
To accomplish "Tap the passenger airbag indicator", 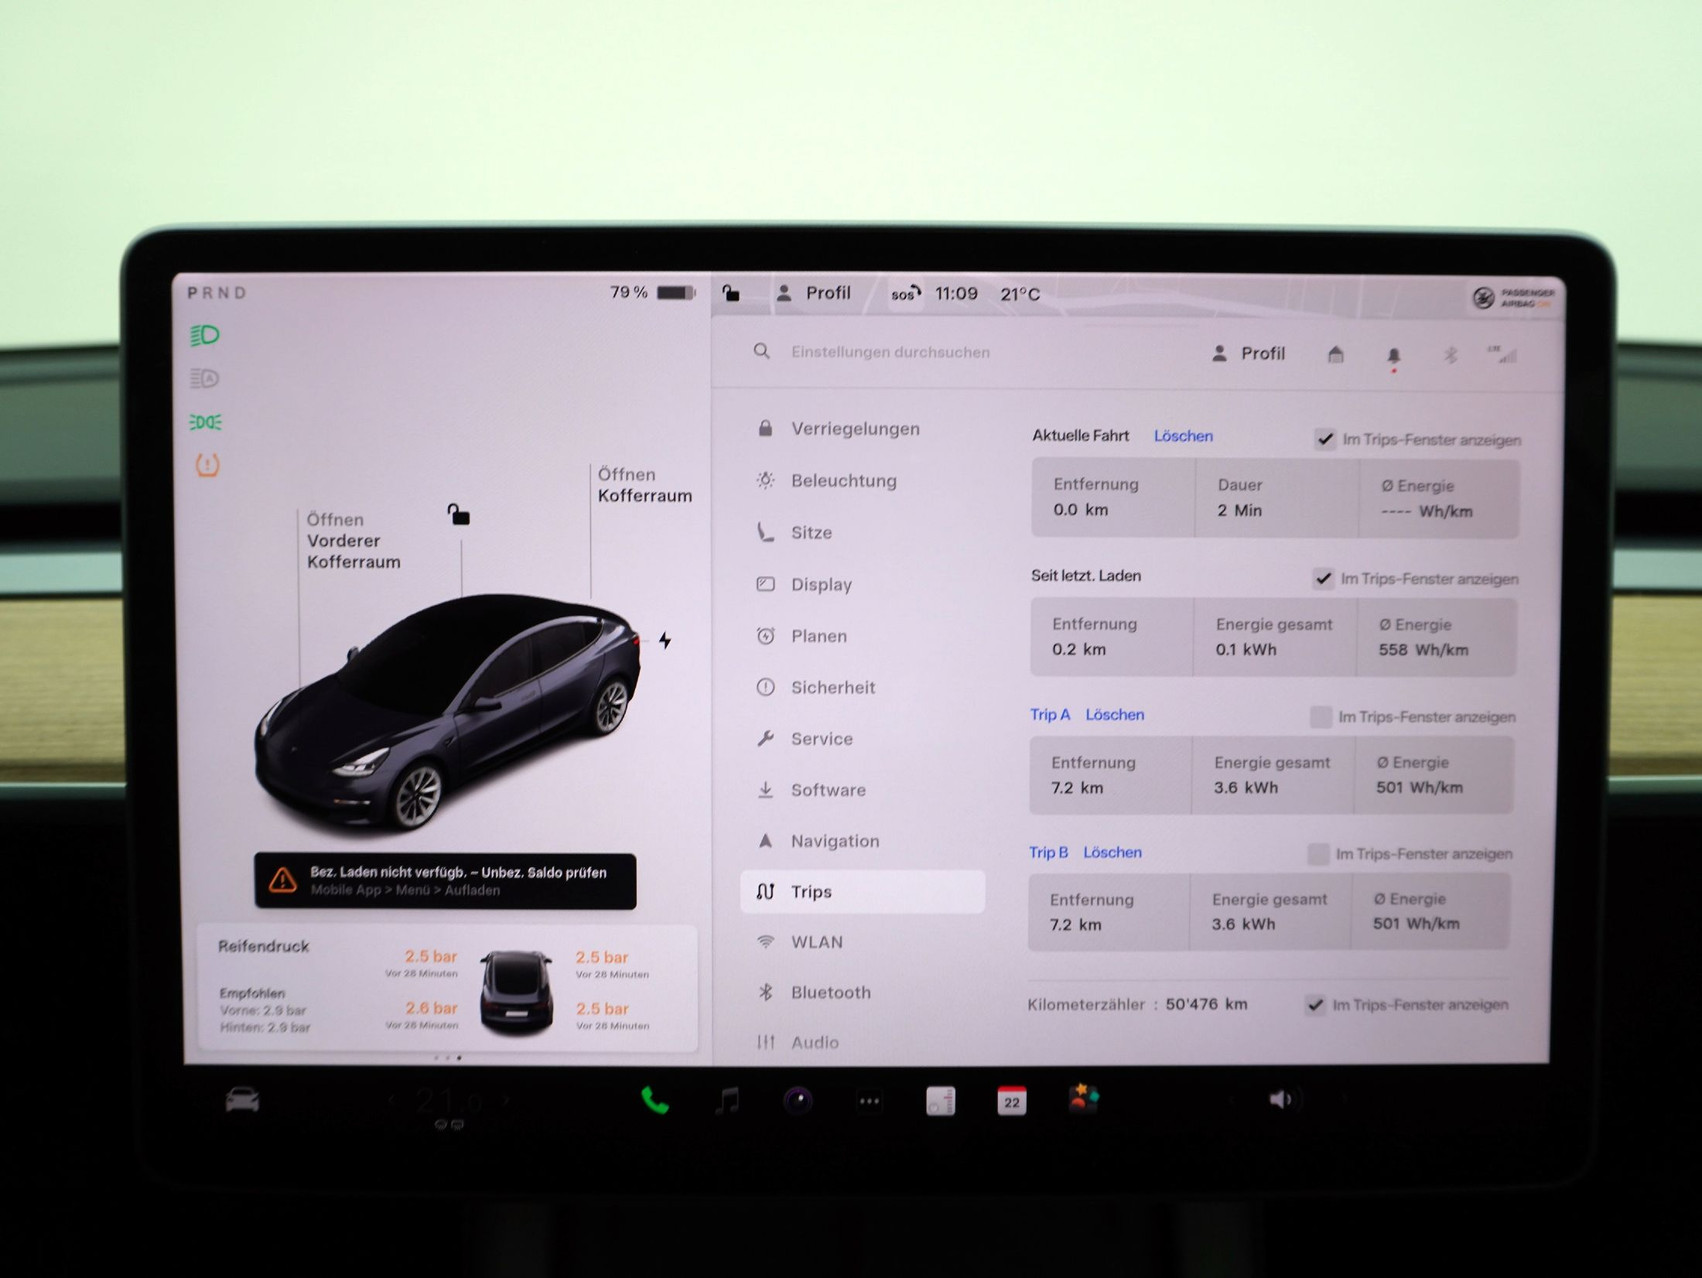I will 1512,298.
